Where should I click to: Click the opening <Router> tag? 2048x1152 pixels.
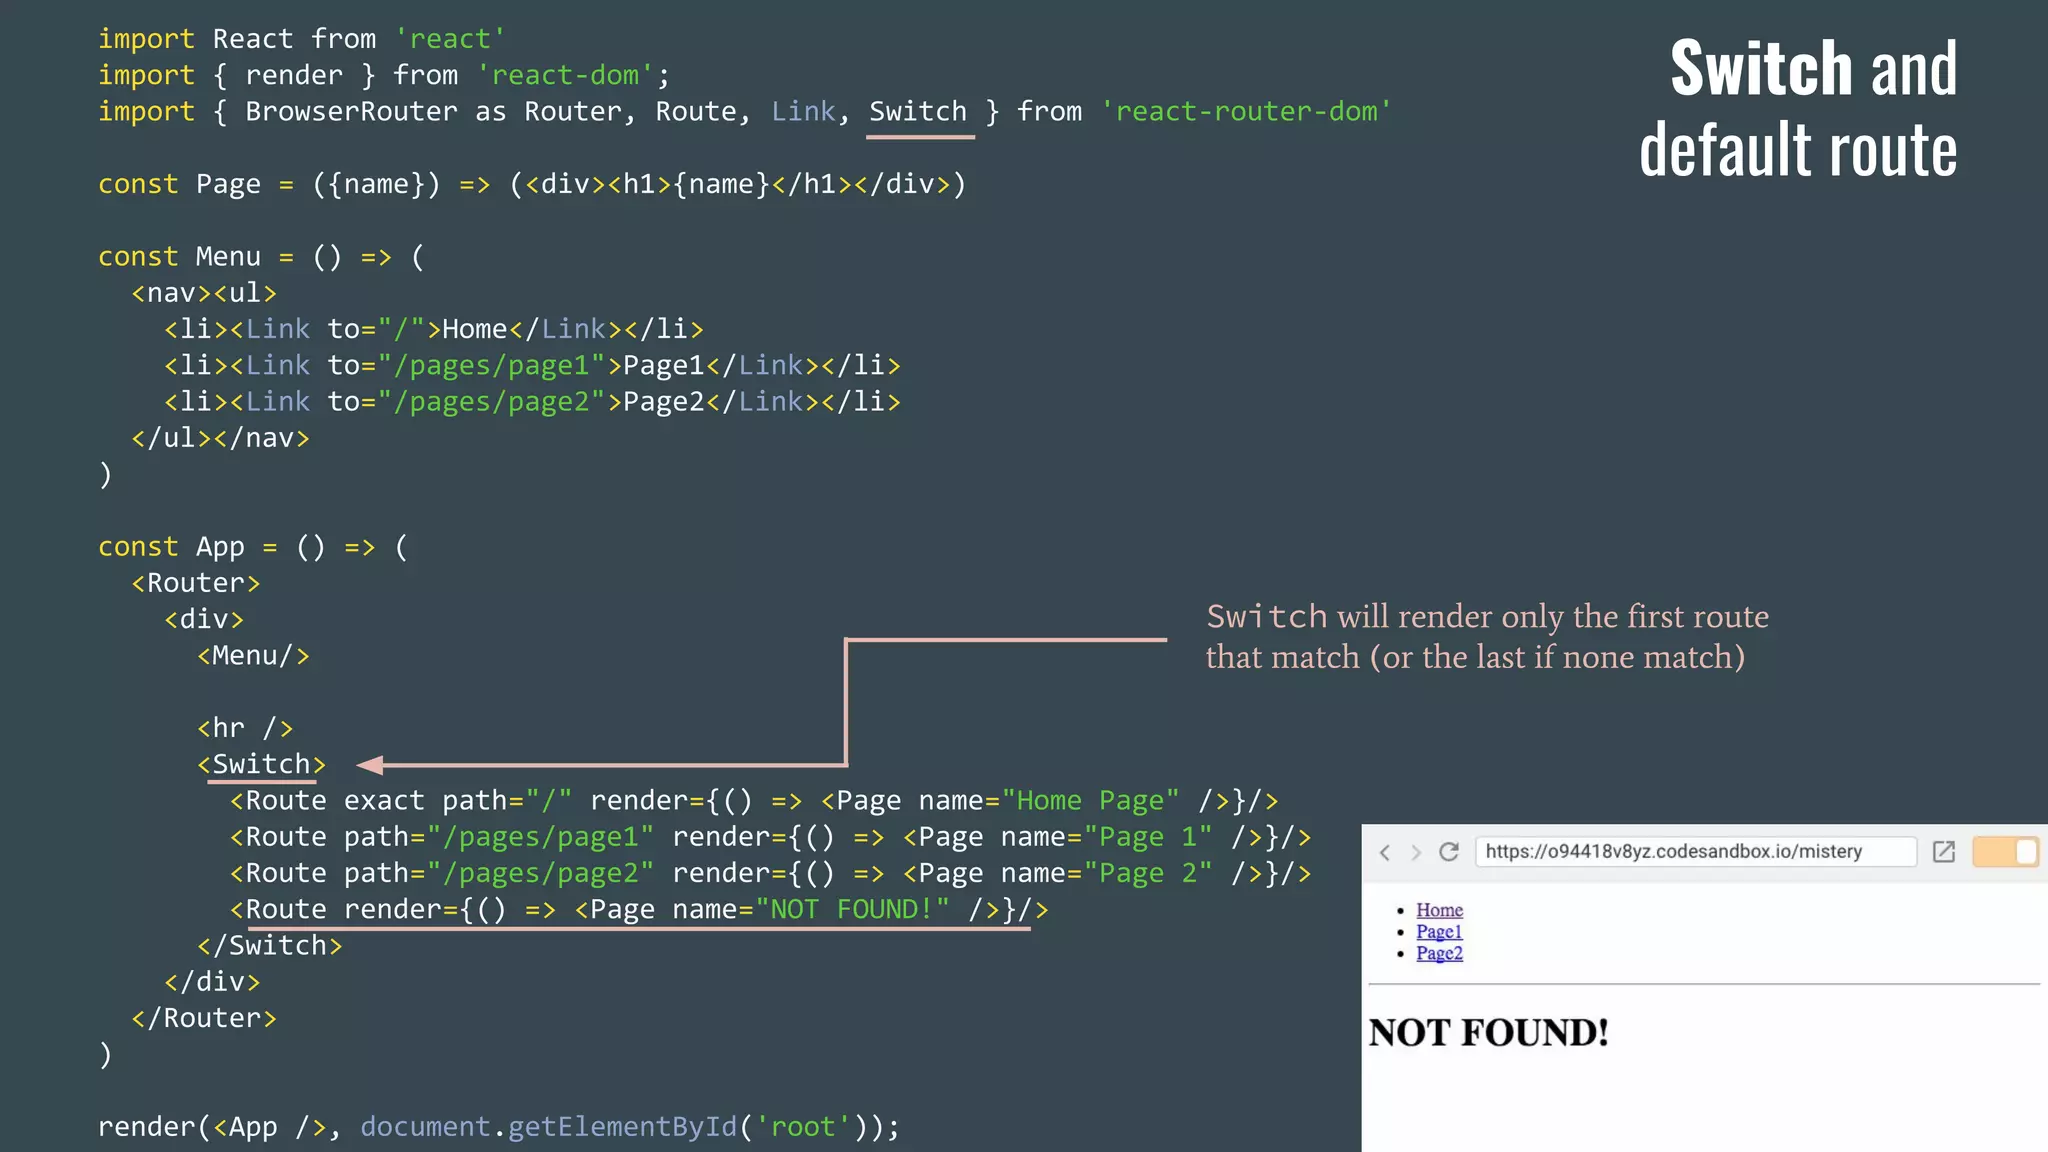click(196, 583)
